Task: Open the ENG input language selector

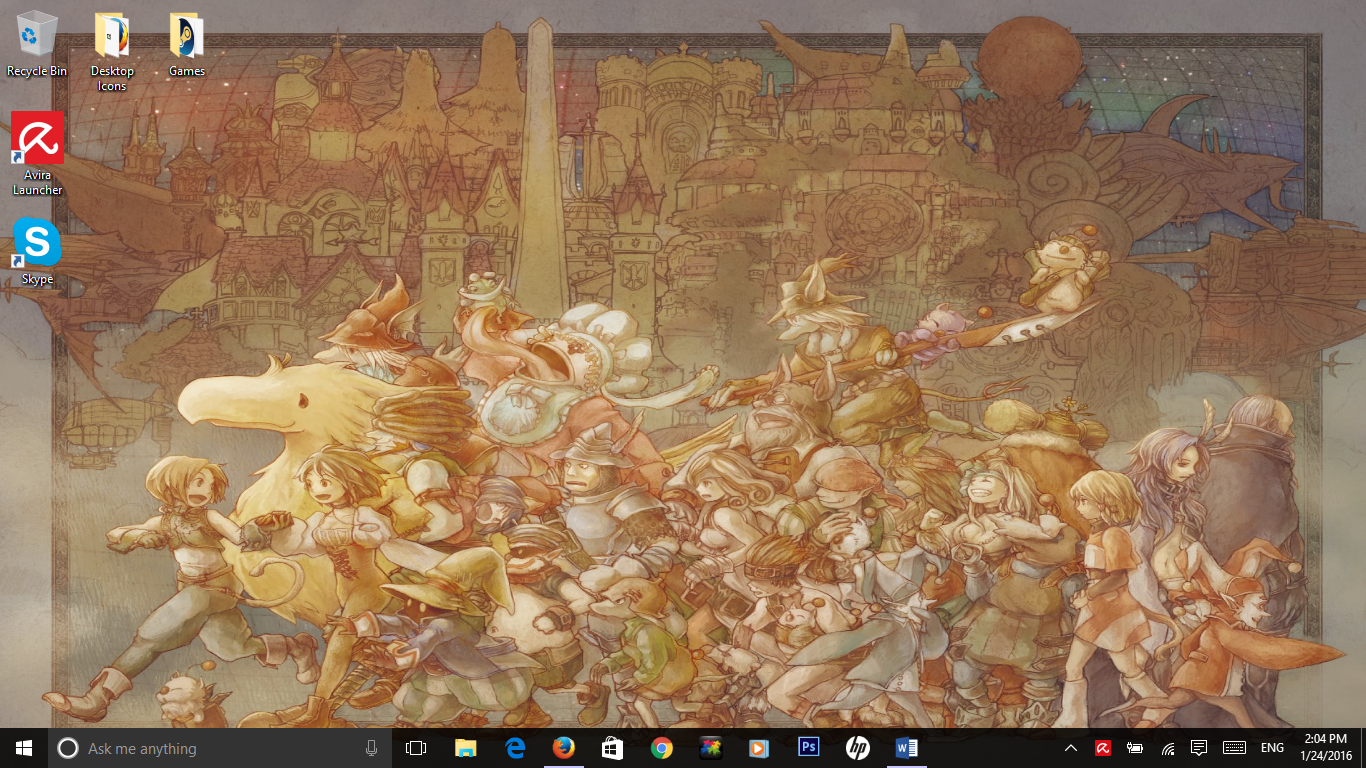Action: [x=1272, y=748]
